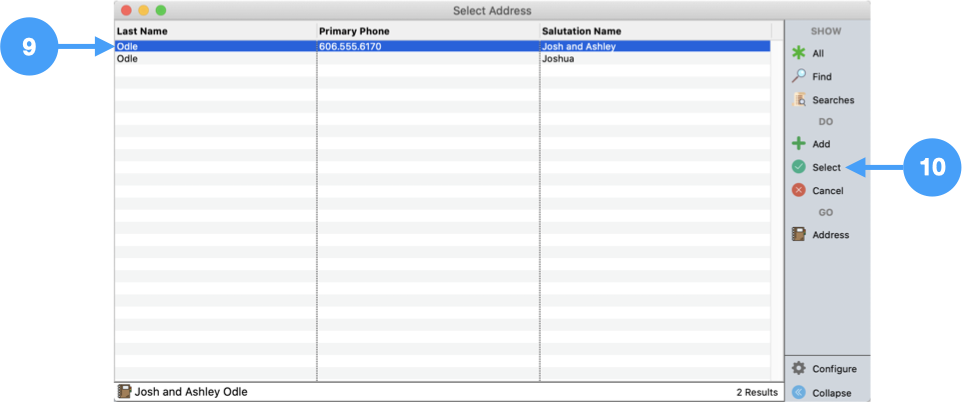The width and height of the screenshot is (962, 402).
Task: Click the Select button label
Action: (826, 168)
